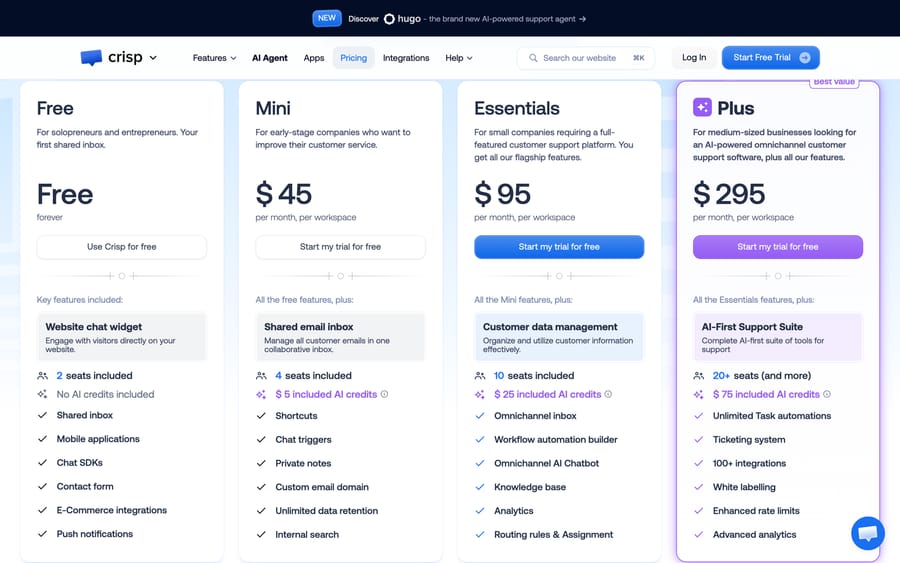Start free trial on Essentials plan
Image resolution: width=900 pixels, height=563 pixels.
point(559,247)
